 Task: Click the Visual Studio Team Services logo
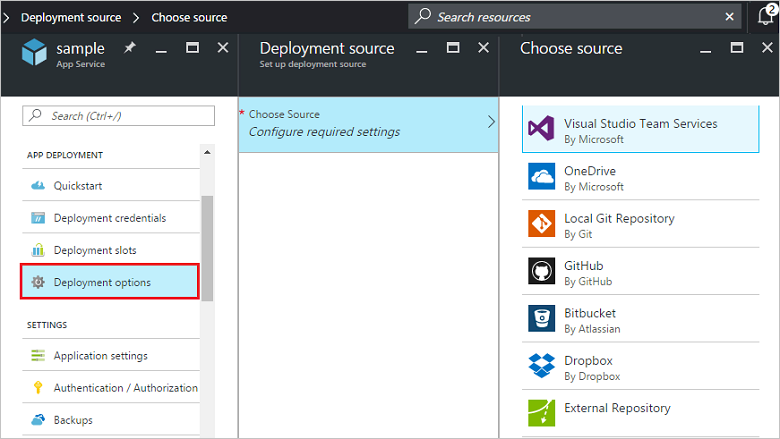coord(541,128)
